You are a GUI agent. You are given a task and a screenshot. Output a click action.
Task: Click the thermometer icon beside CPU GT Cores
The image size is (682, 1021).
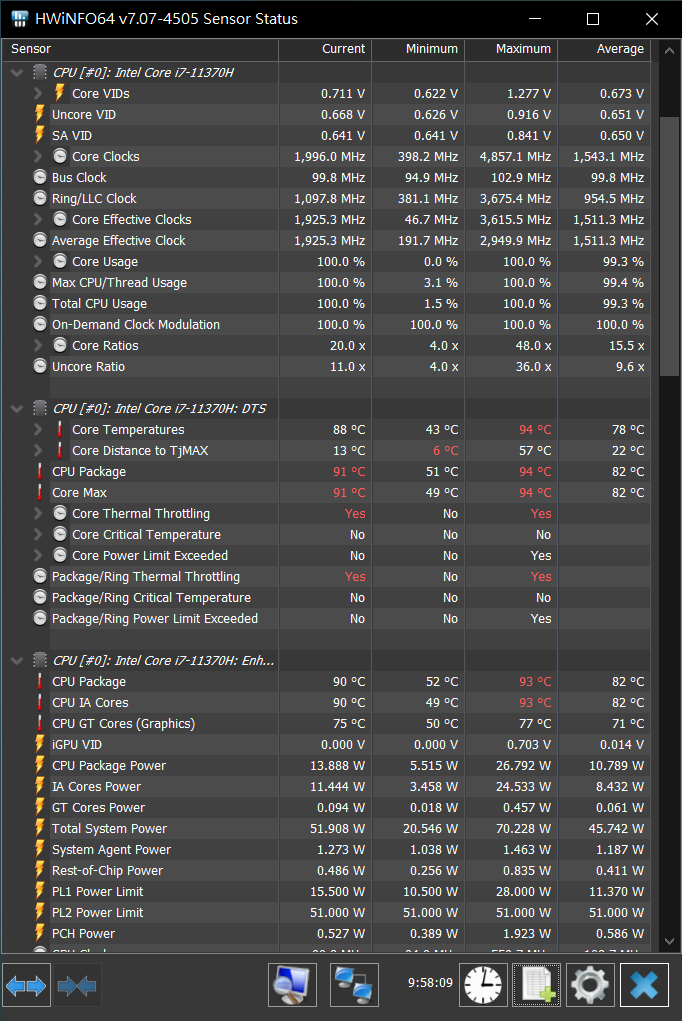coord(40,723)
